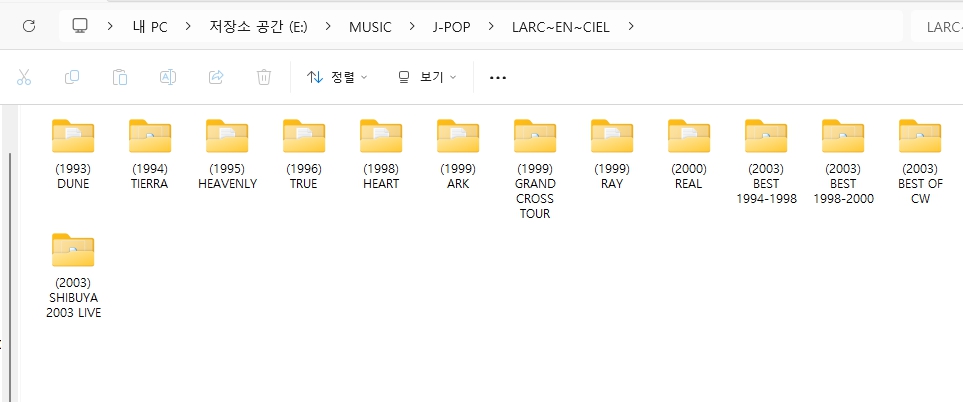963x402 pixels.
Task: Go to 저장소 공간 (E:) breadcrumb
Action: [259, 27]
